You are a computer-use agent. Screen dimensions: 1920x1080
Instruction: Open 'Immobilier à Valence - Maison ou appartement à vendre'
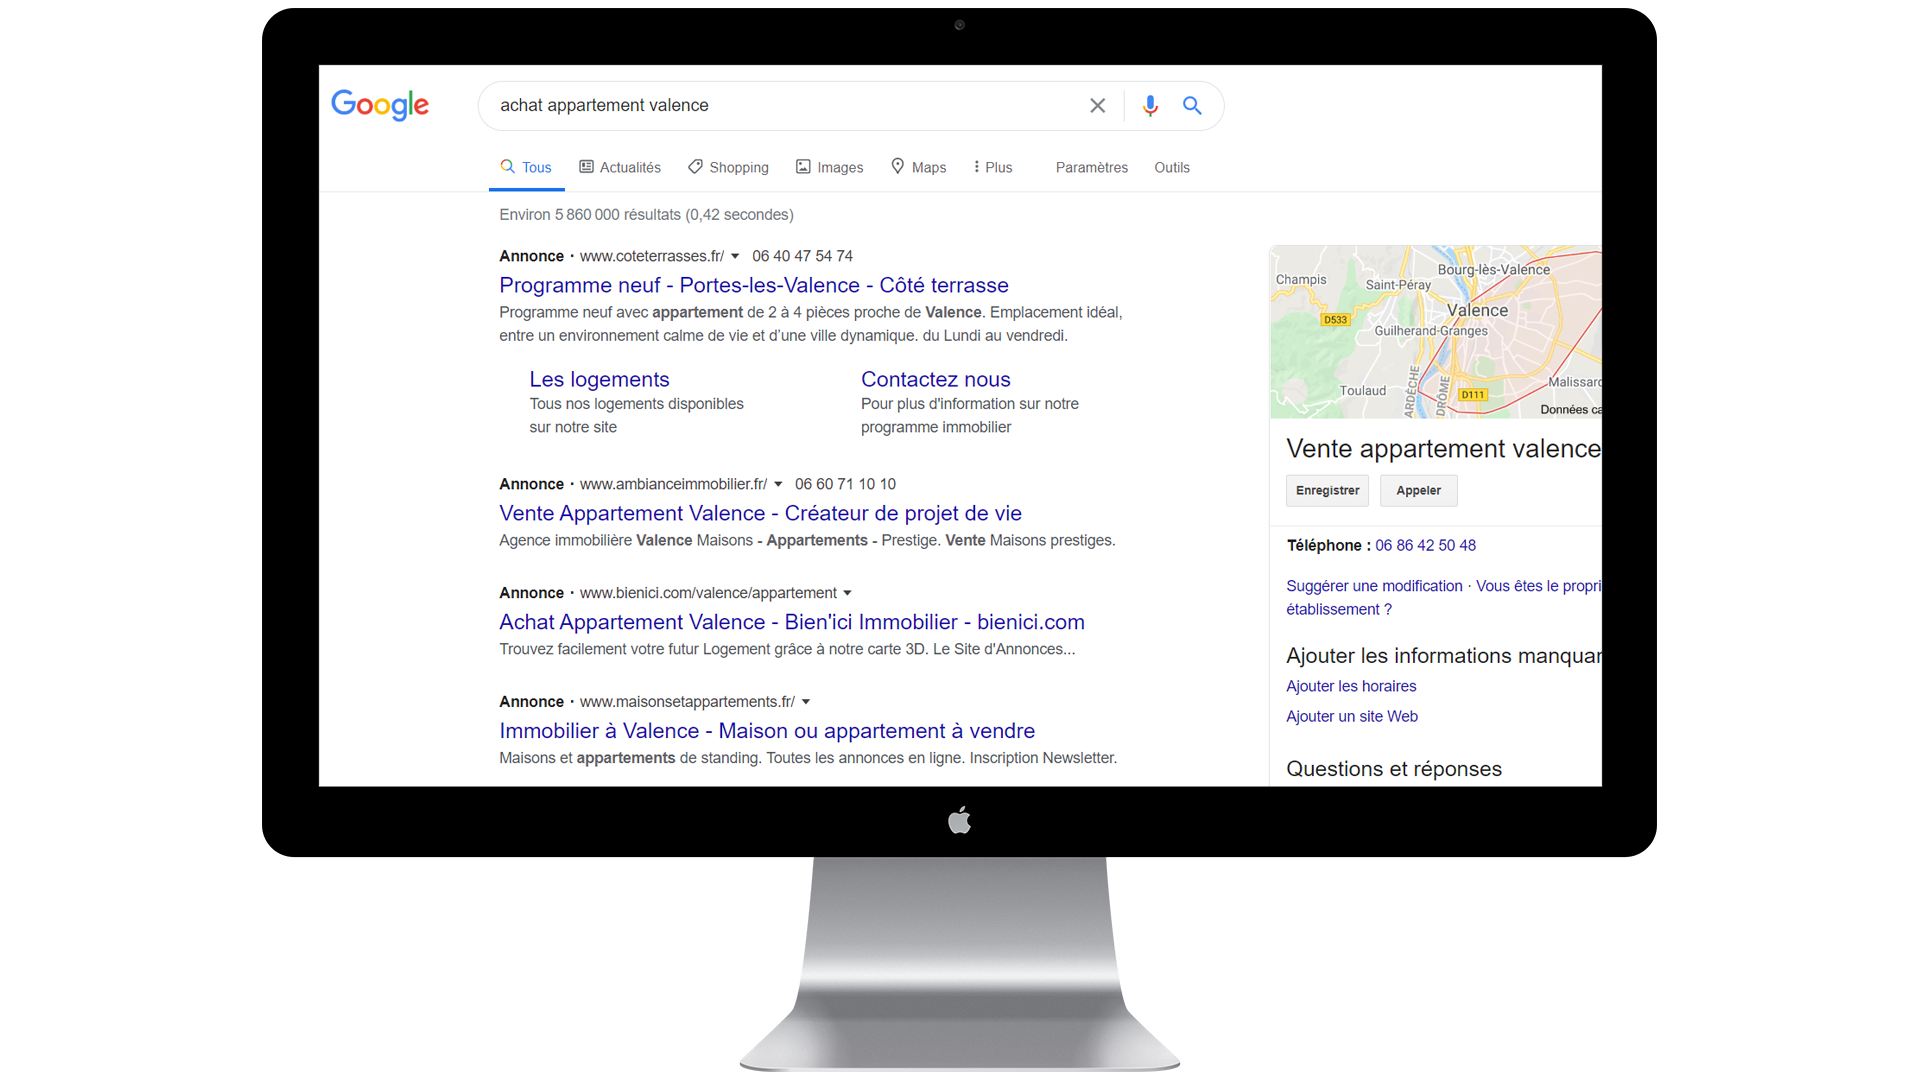tap(767, 731)
